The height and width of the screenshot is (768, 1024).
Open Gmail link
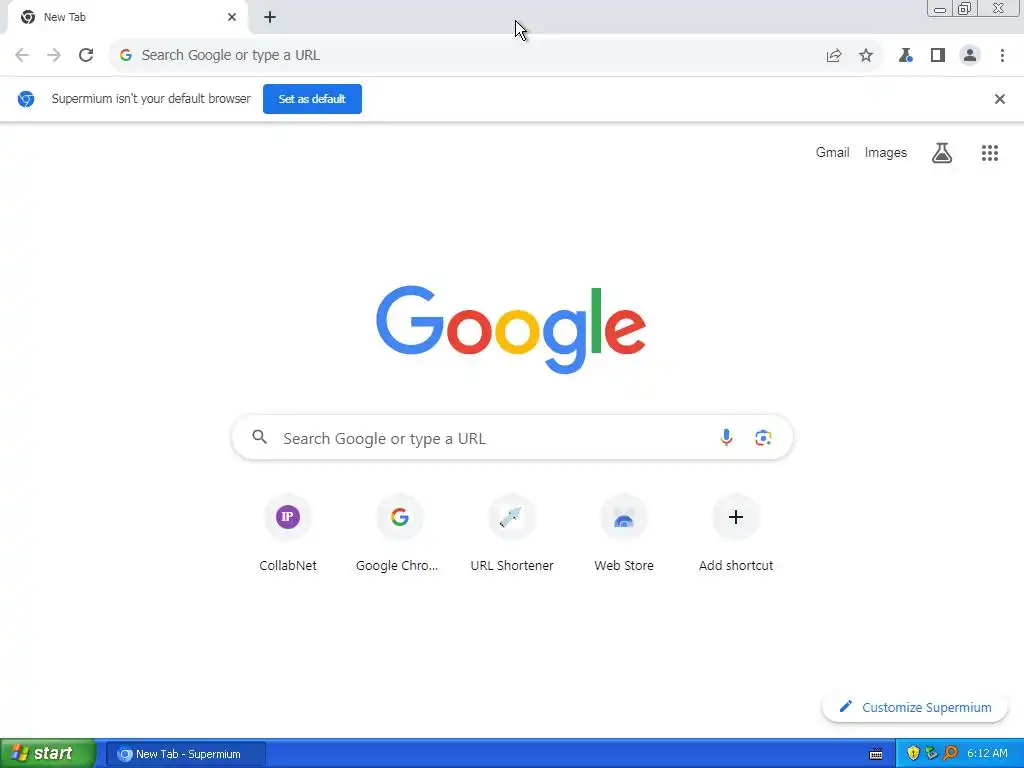point(832,152)
